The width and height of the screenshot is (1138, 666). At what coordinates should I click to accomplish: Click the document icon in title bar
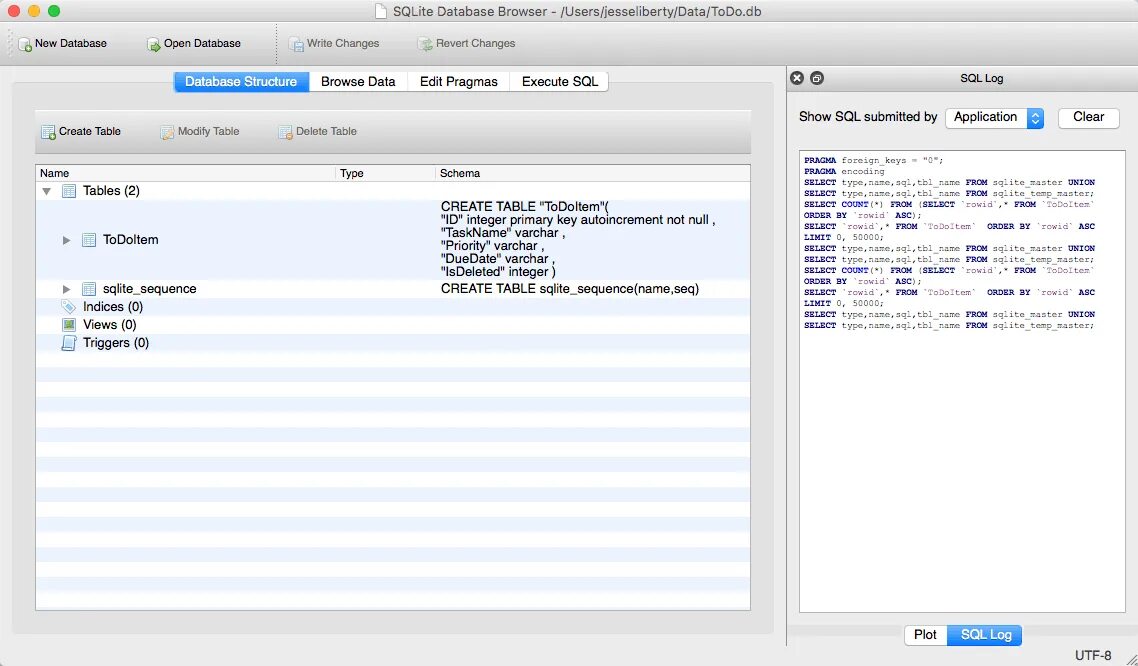pos(380,12)
